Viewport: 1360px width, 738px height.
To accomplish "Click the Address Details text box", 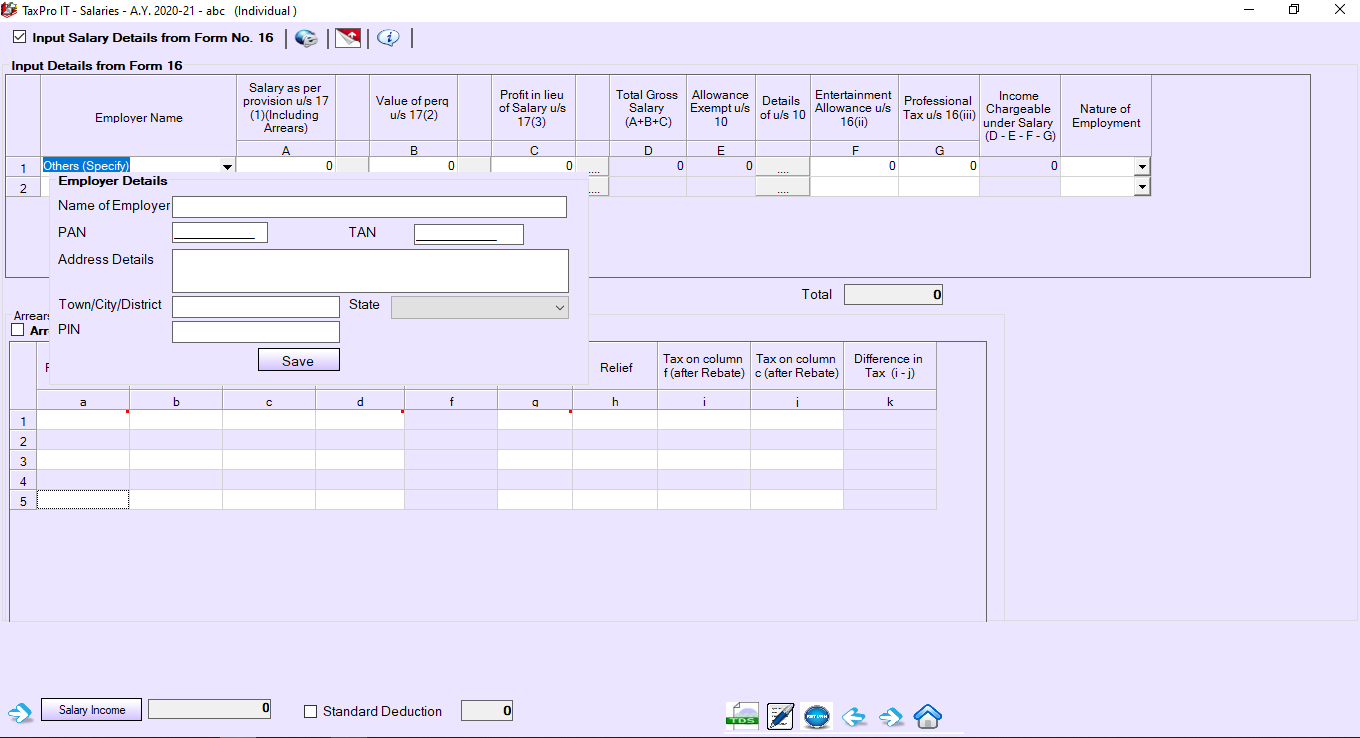I will [x=370, y=271].
